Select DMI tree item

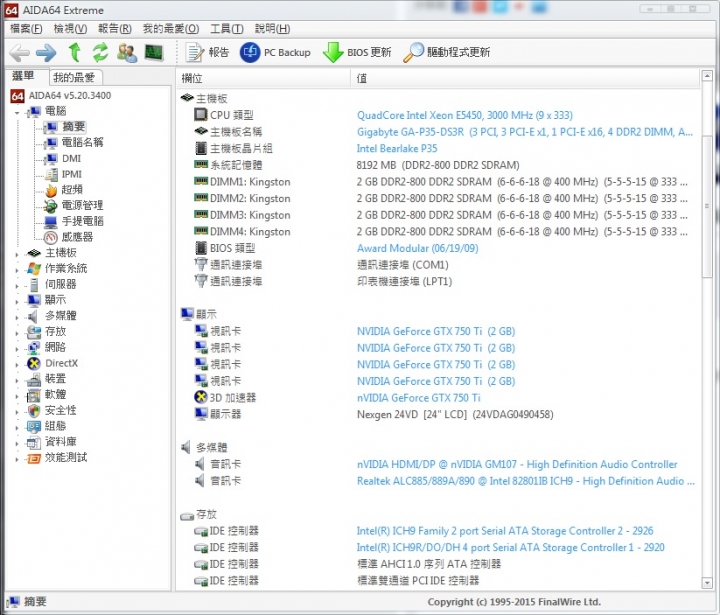pyautogui.click(x=72, y=158)
